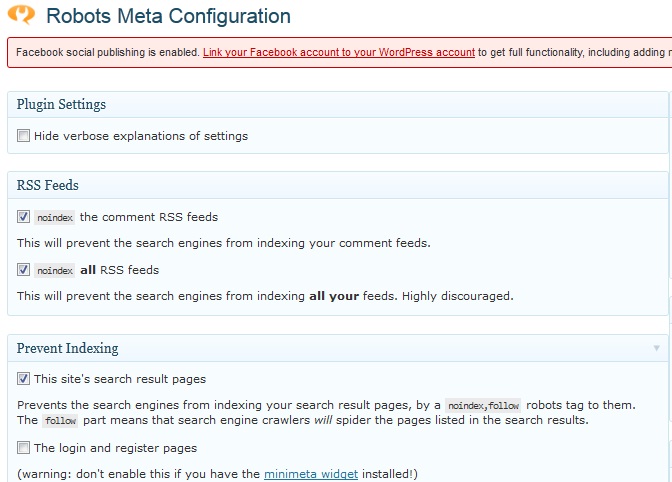Collapse the Prevent Indexing panel arrow

coord(656,348)
